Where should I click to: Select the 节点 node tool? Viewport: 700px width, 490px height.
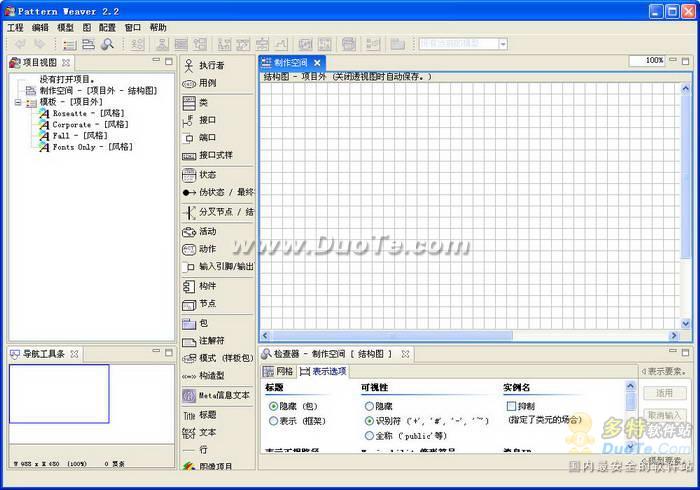click(200, 304)
